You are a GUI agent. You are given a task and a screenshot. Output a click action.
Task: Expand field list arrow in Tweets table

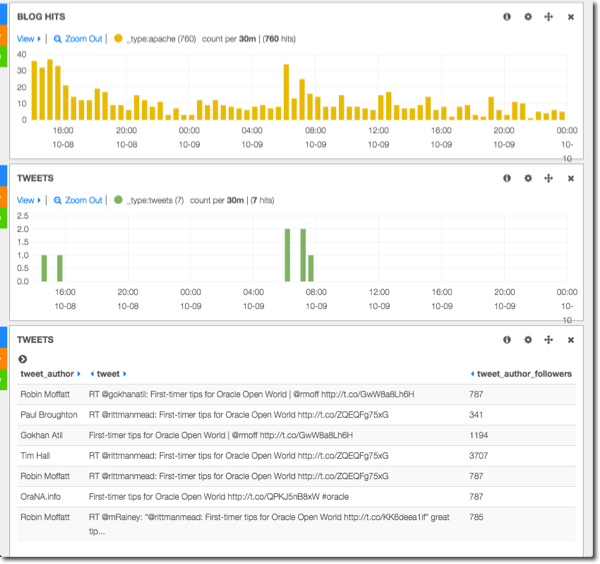[x=23, y=358]
